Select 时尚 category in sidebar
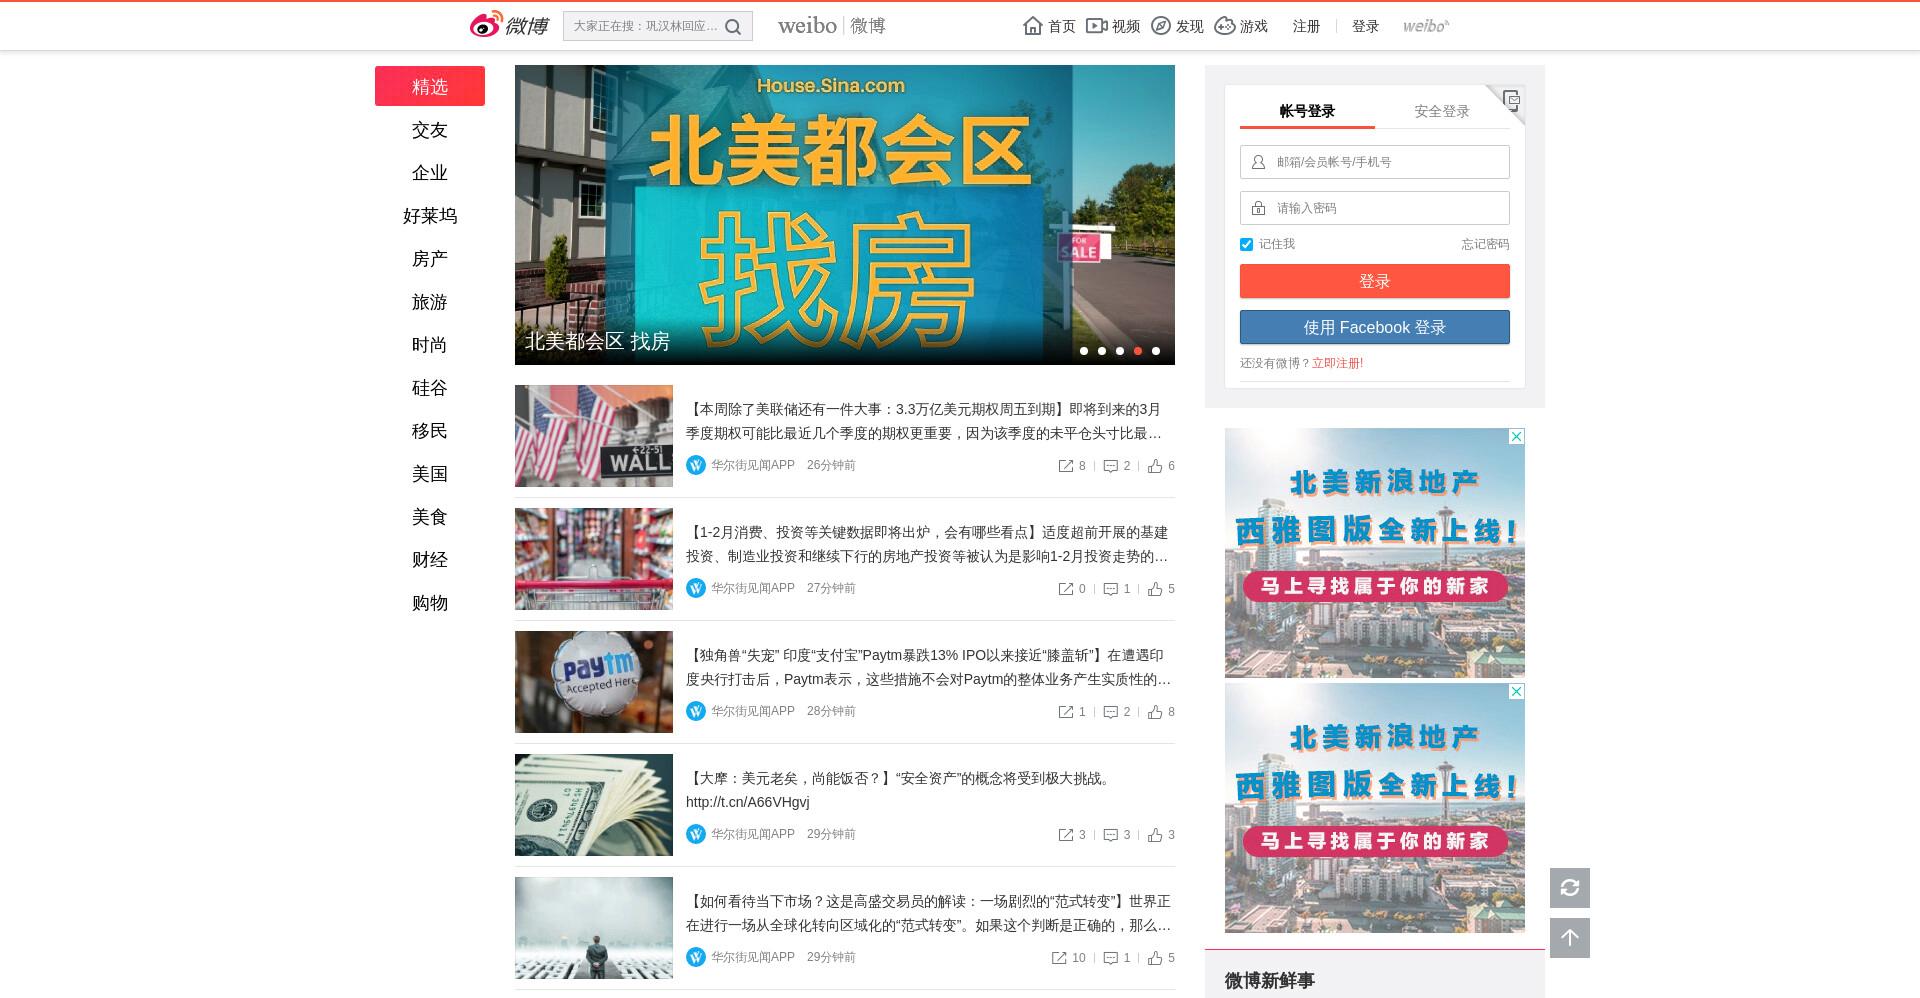Screen dimensions: 1920x998 pyautogui.click(x=430, y=345)
